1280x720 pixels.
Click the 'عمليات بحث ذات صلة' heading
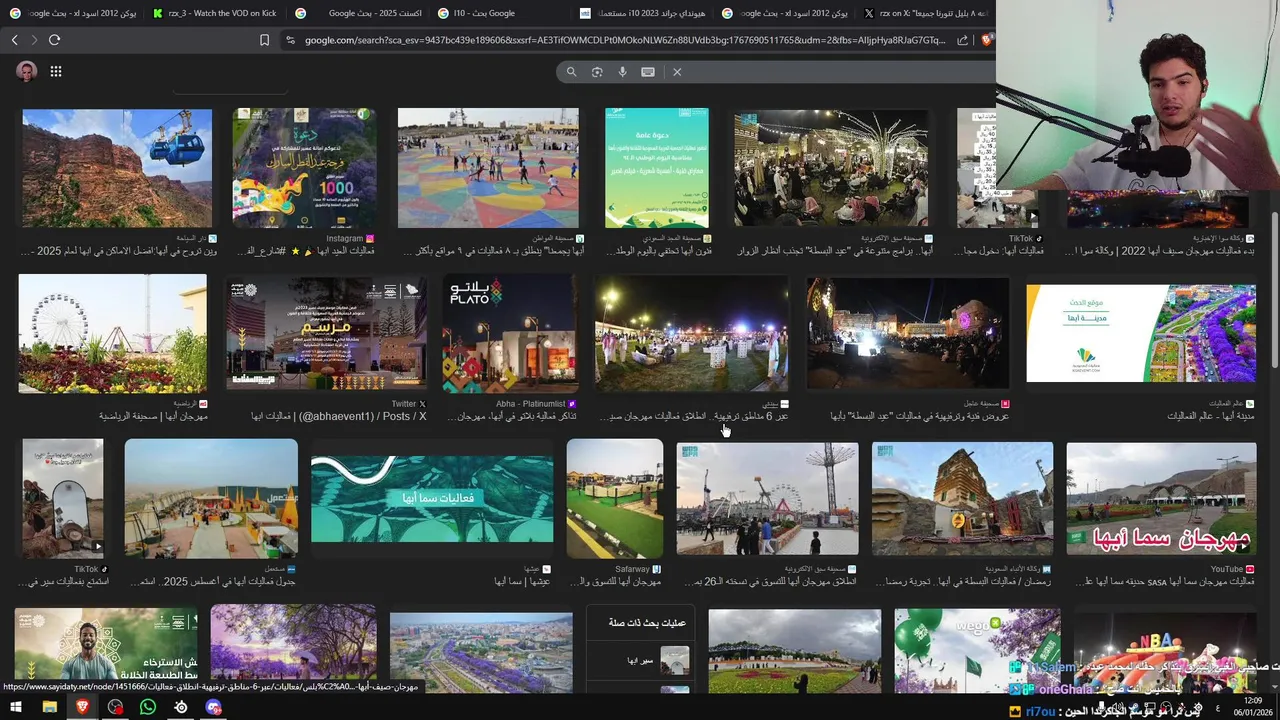pos(647,623)
